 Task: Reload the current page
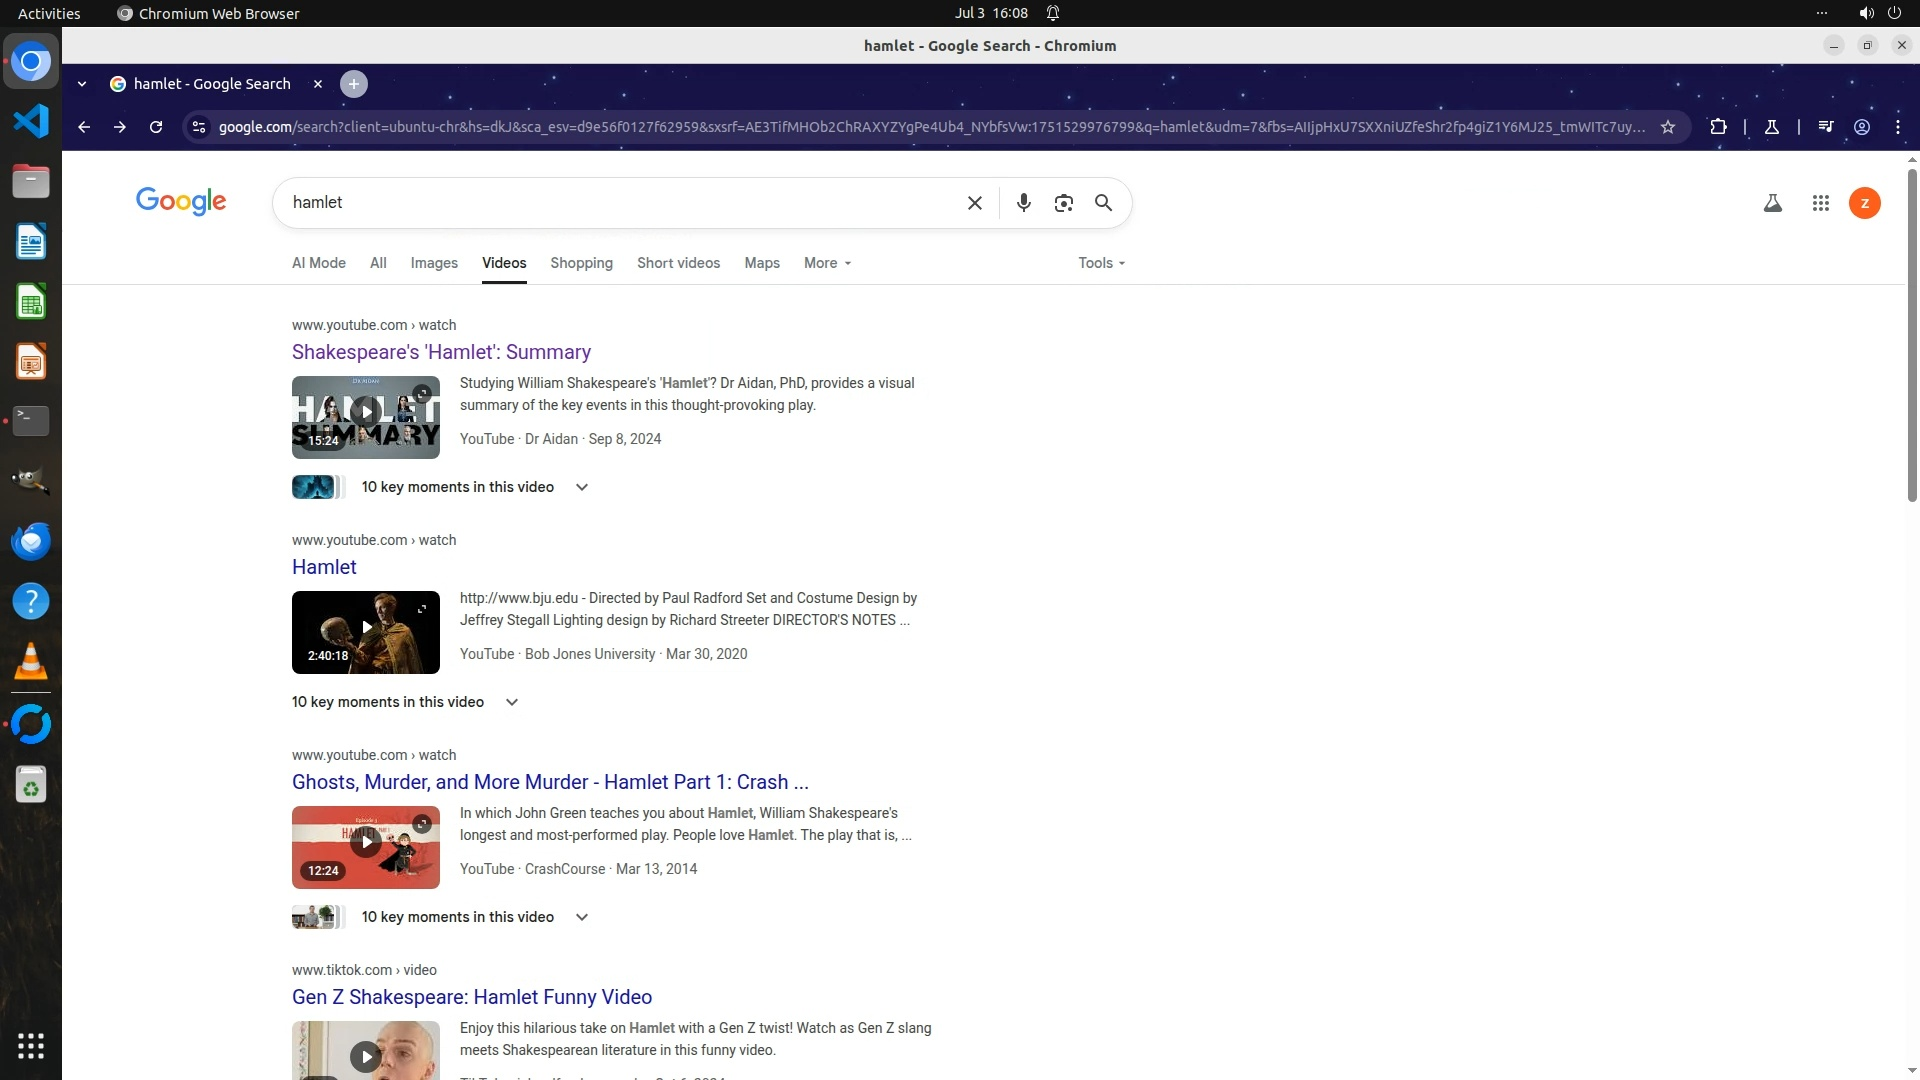click(156, 127)
